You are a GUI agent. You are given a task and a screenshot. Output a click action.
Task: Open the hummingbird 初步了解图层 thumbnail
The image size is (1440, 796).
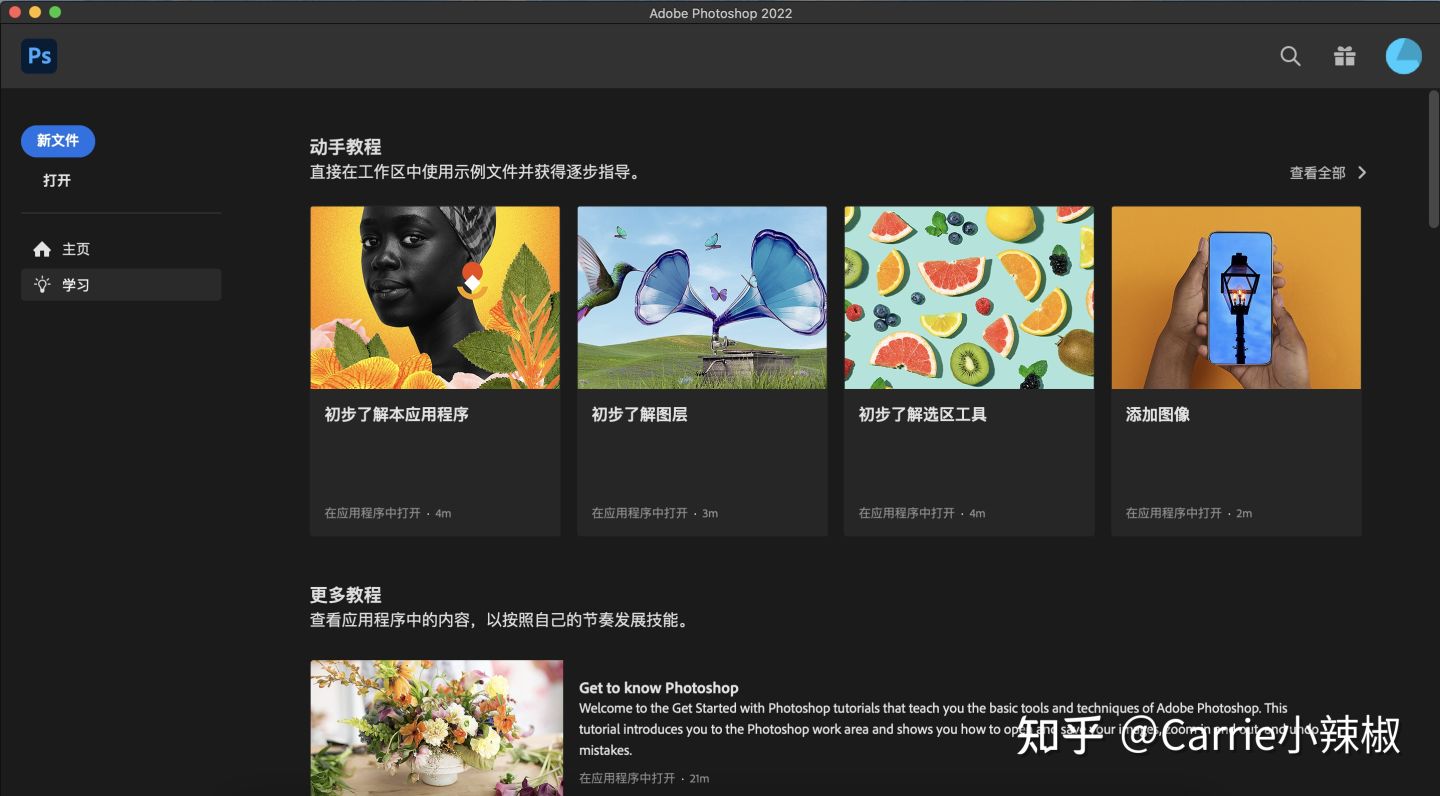tap(702, 298)
